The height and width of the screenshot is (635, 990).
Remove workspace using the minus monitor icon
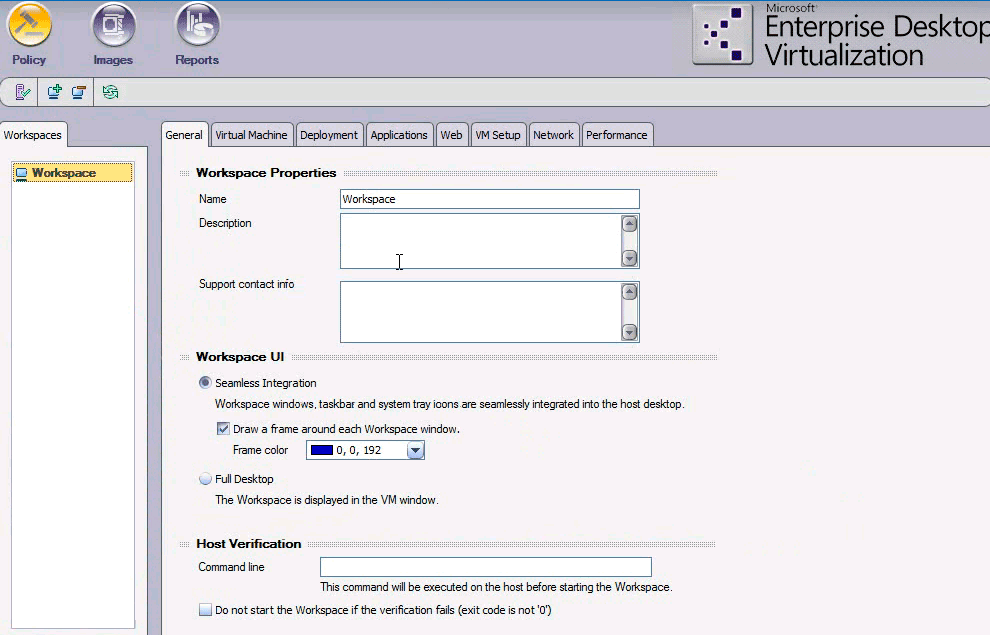78,92
